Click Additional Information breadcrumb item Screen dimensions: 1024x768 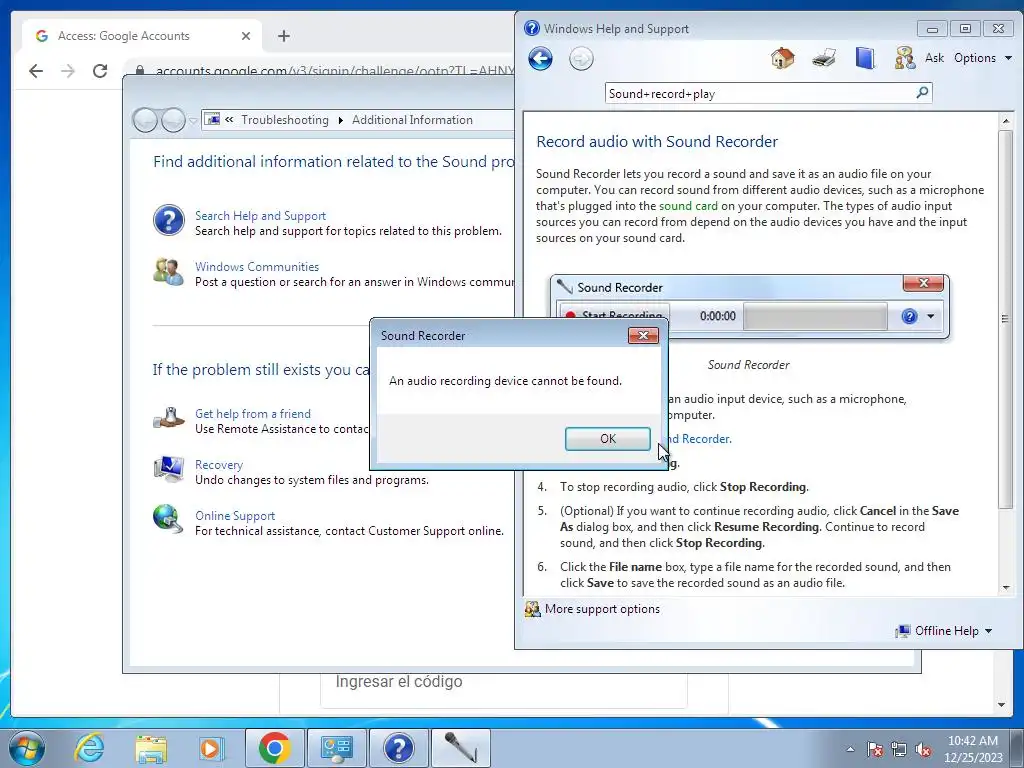point(412,120)
